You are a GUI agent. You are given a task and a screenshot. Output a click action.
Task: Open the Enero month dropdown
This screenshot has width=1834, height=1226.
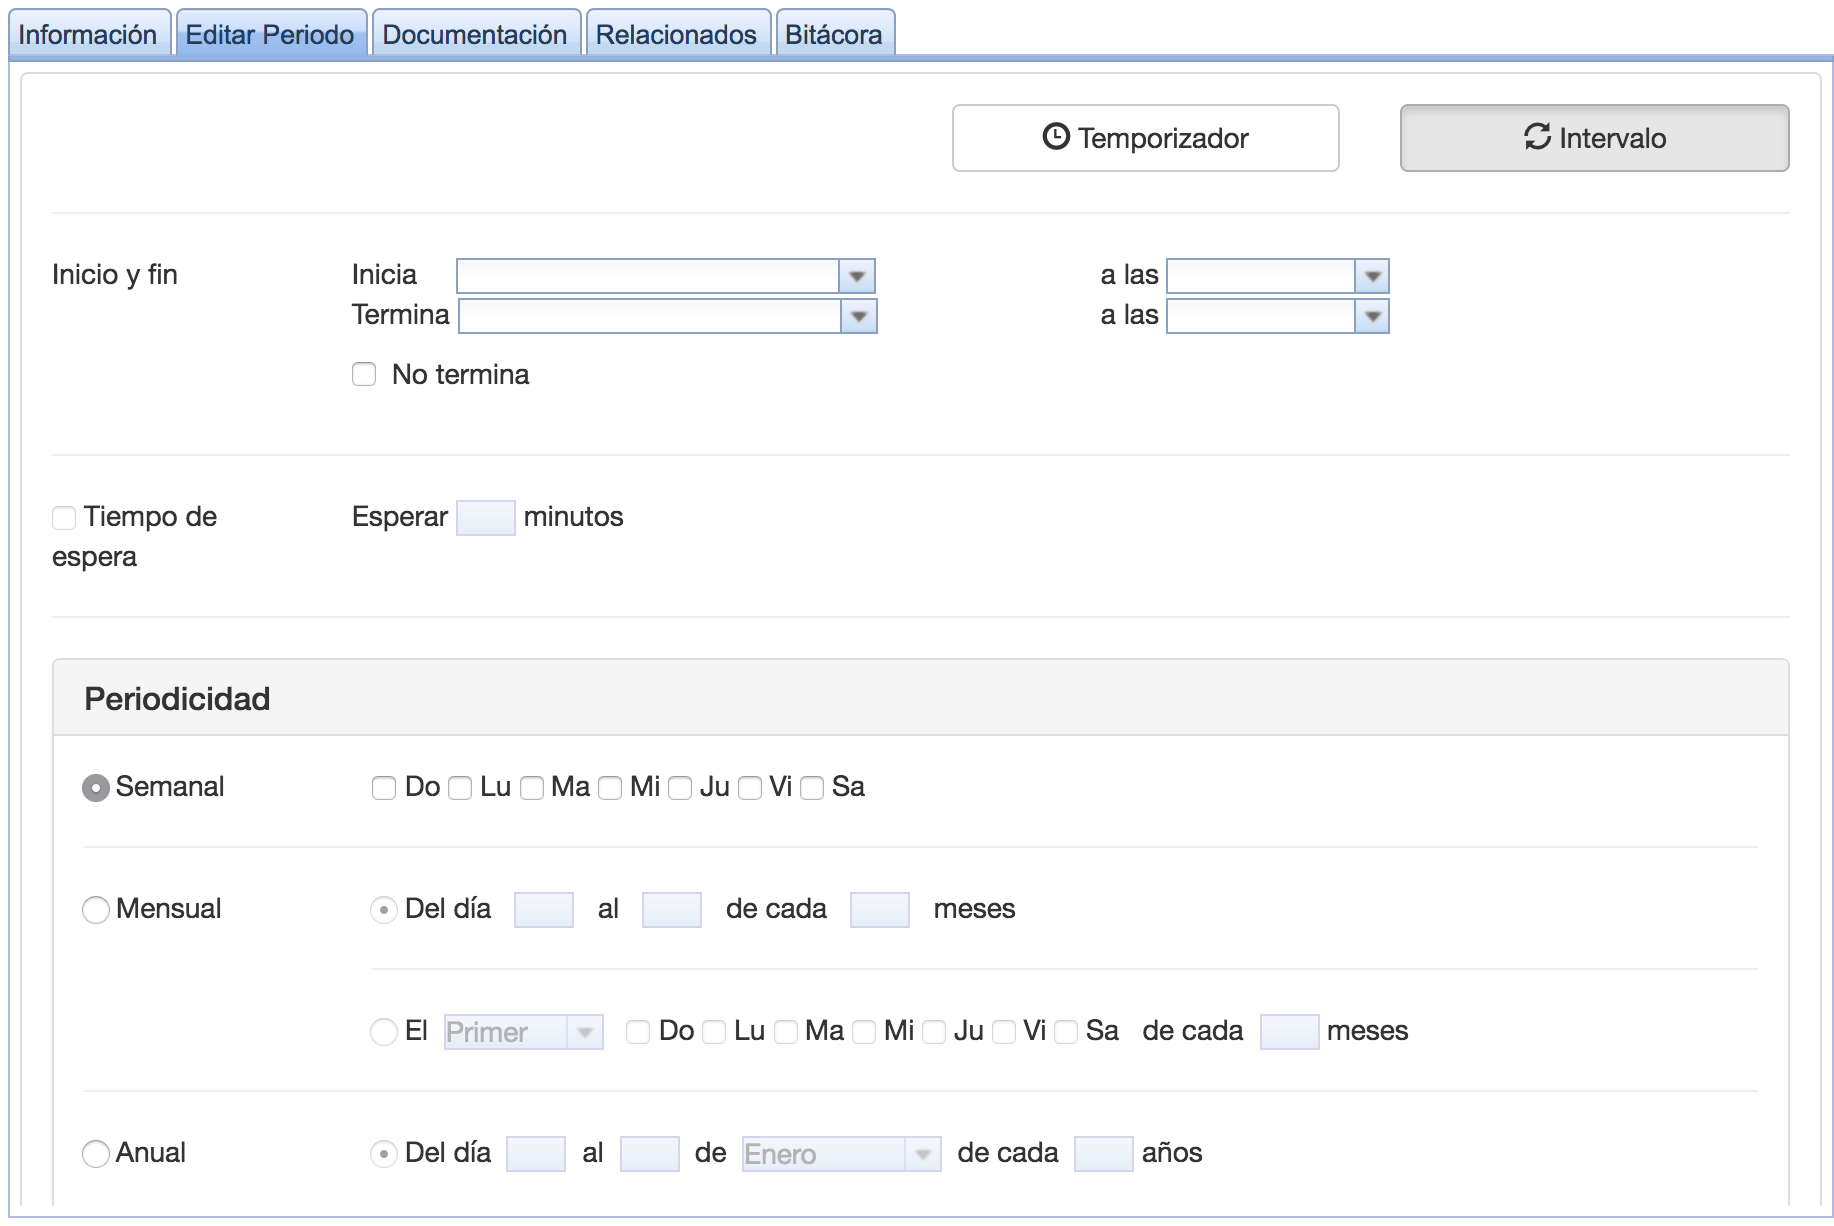coord(842,1154)
